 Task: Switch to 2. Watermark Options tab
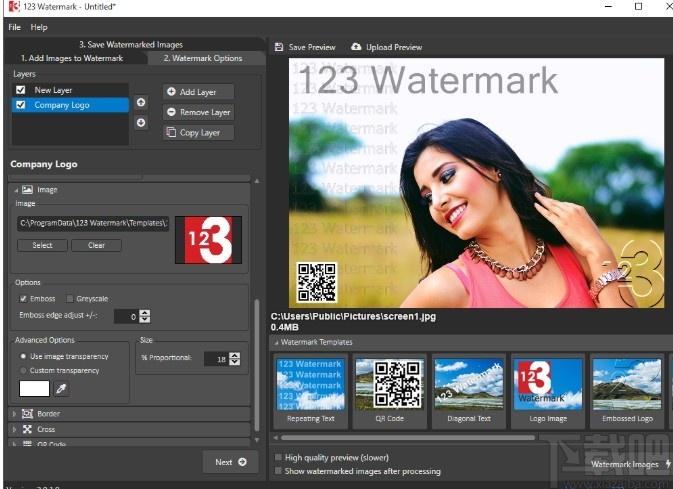(203, 58)
